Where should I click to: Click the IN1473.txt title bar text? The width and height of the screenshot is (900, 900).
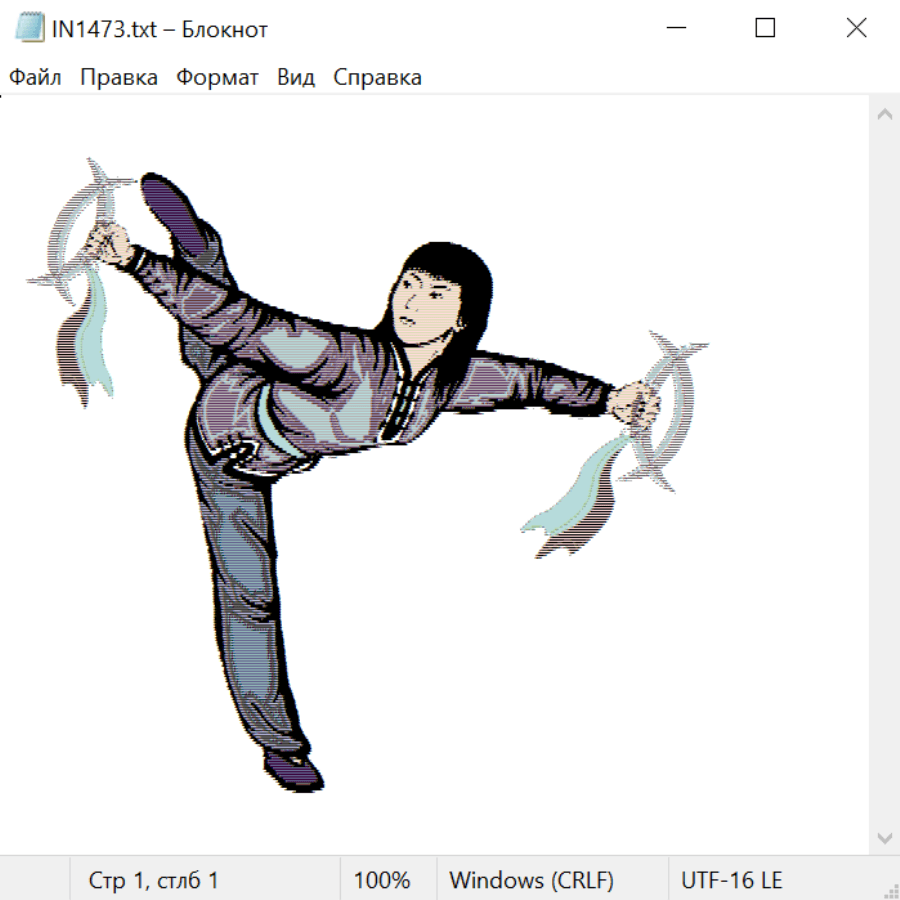(x=160, y=29)
